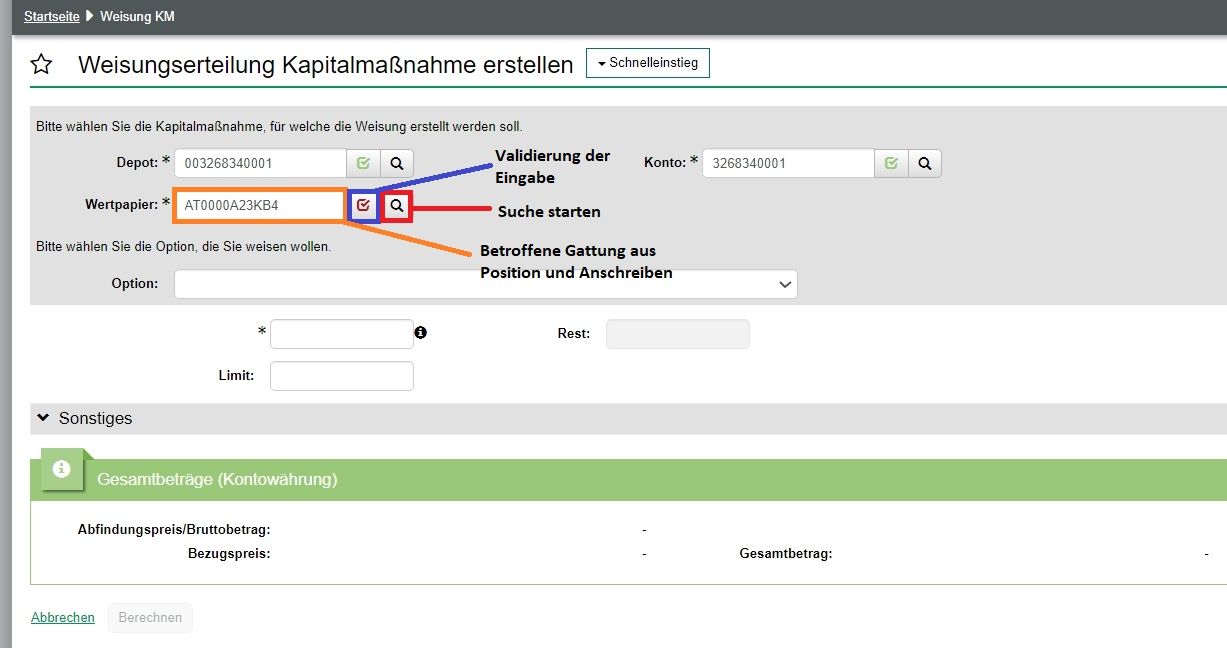Validate the Wertpapier input with check icon
This screenshot has height=648, width=1227.
(363, 205)
